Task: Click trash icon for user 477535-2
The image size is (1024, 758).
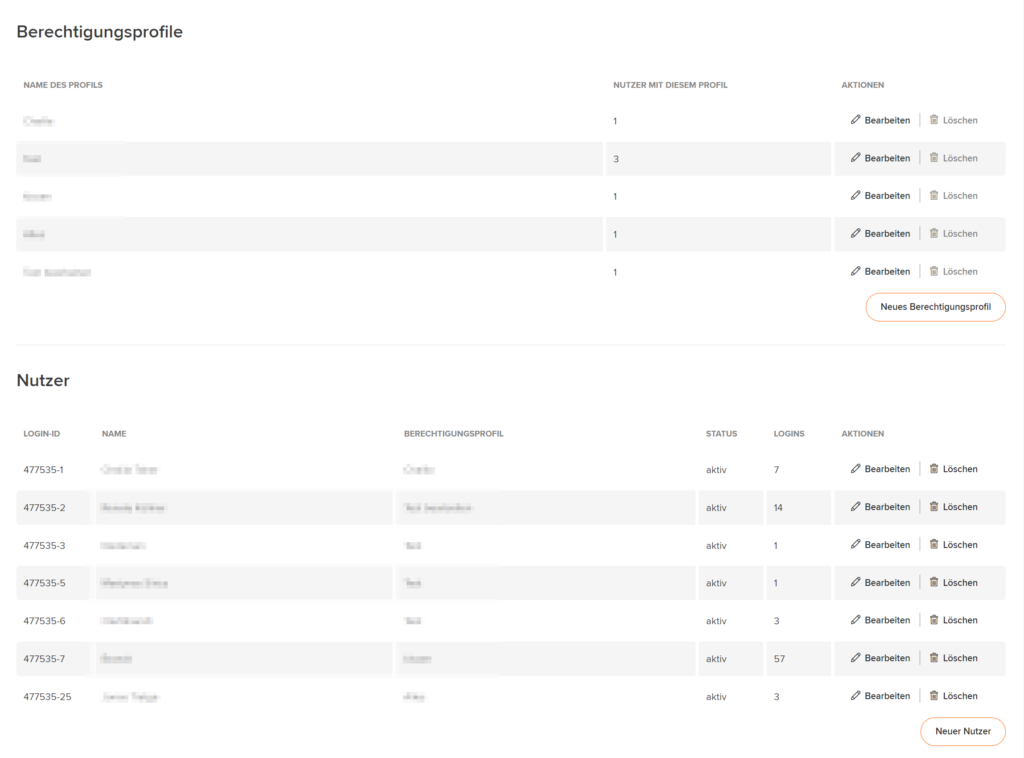Action: [x=934, y=507]
